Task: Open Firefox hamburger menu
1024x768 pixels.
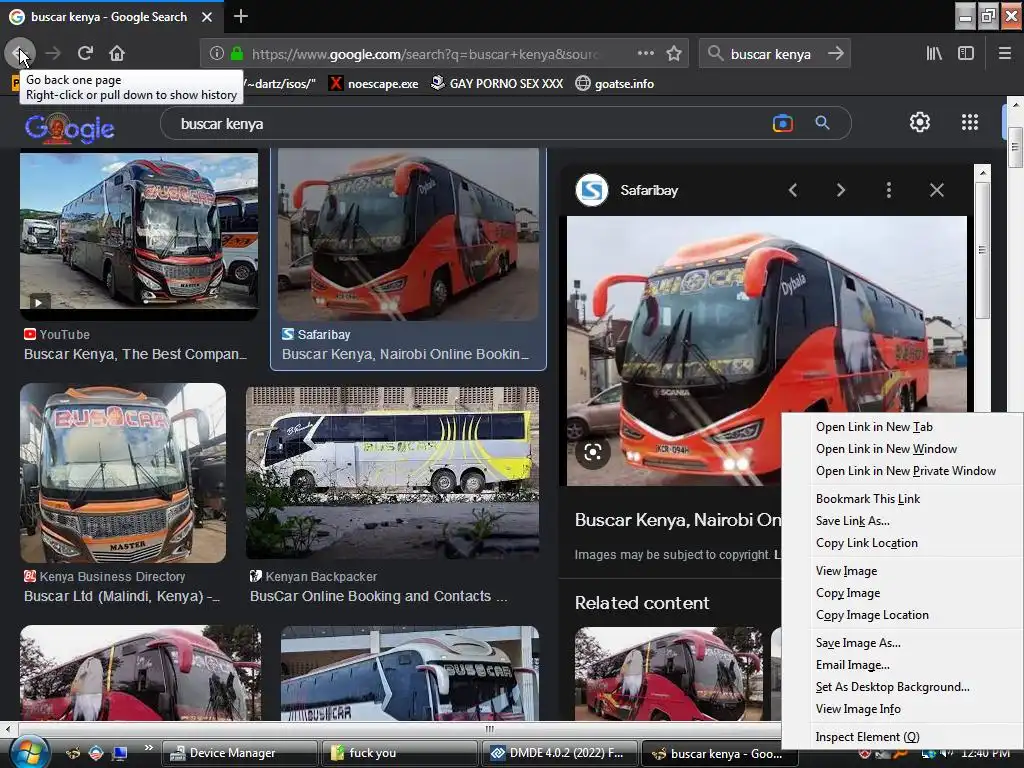Action: [1005, 54]
